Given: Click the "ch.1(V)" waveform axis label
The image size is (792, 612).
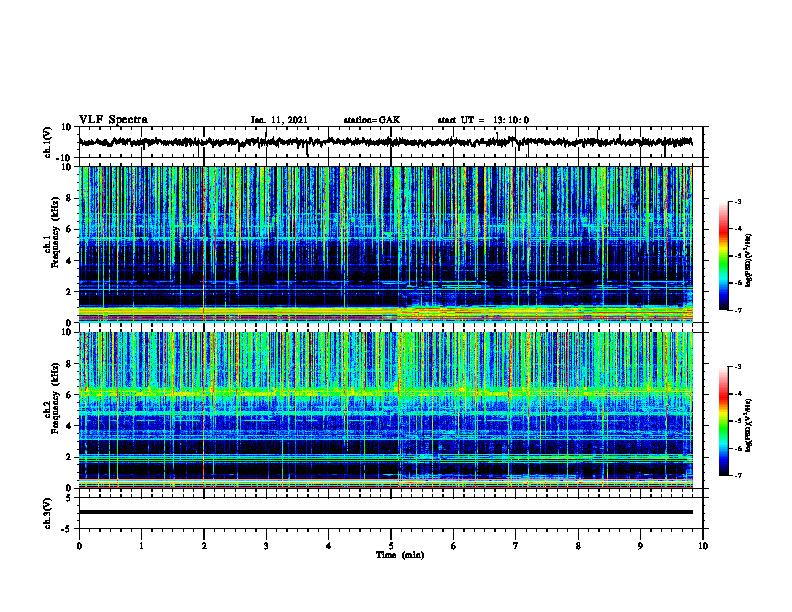Looking at the screenshot, I should coord(48,142).
